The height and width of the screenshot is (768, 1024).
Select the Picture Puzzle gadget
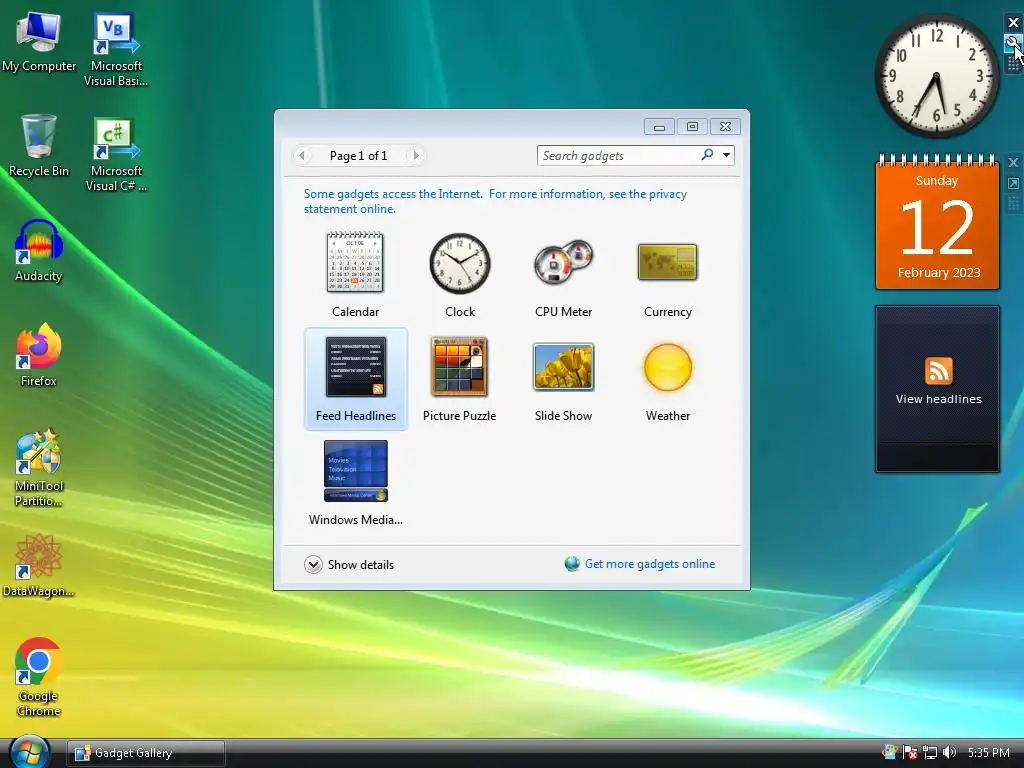pyautogui.click(x=460, y=379)
